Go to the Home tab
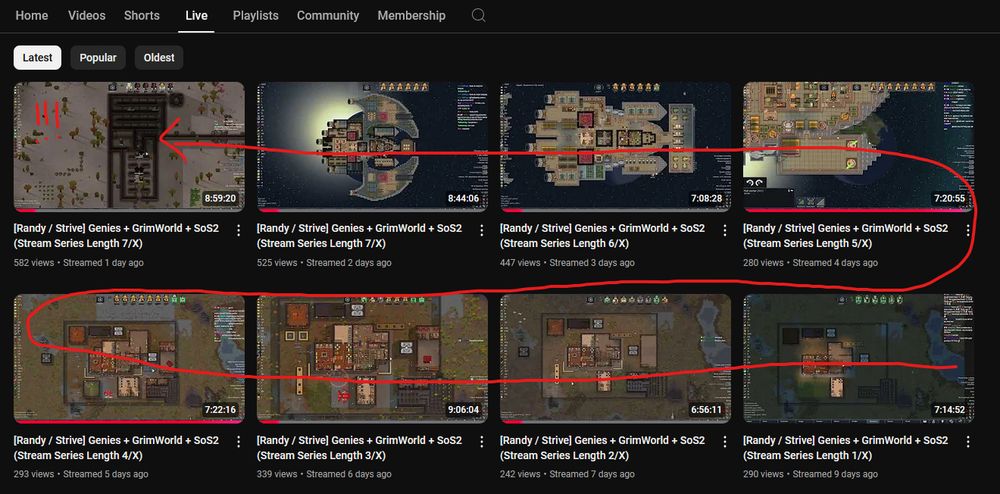Viewport: 1000px width, 494px height. click(x=32, y=15)
